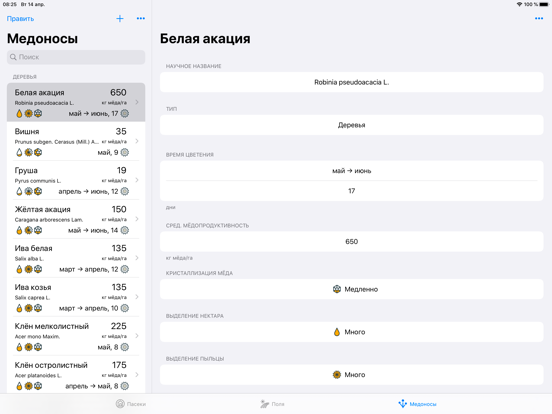Click the 650 honey productivity field
This screenshot has width=552, height=414.
[x=351, y=242]
